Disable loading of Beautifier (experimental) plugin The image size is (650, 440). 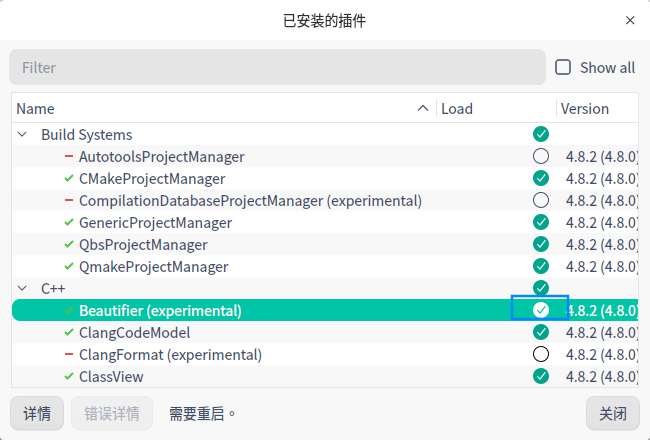[x=541, y=310]
